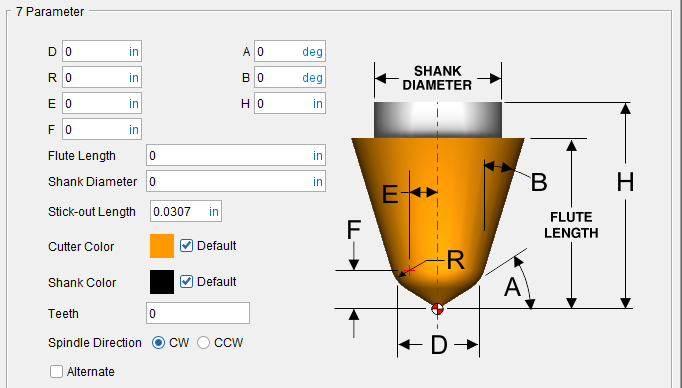Click the Teeth input field
This screenshot has height=388, width=682.
point(198,313)
